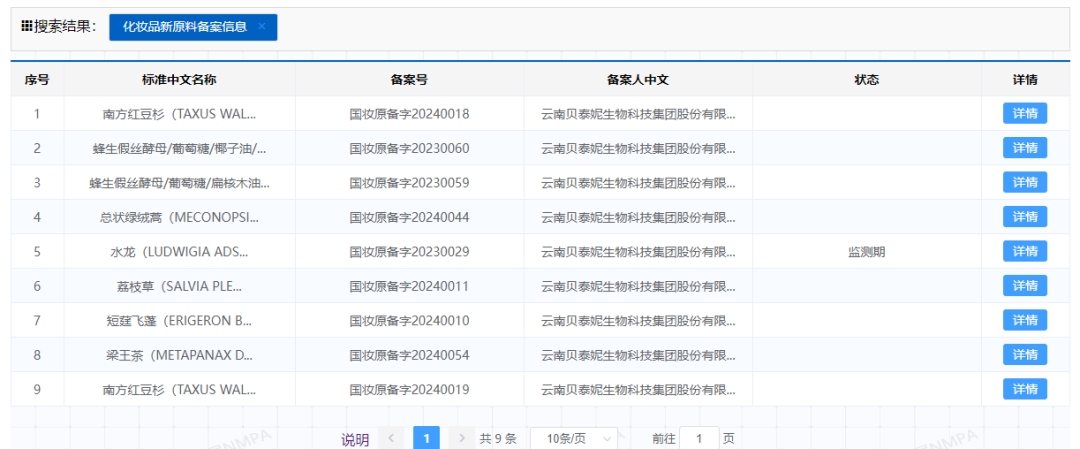
Task: Go to next page arrow
Action: tap(461, 438)
